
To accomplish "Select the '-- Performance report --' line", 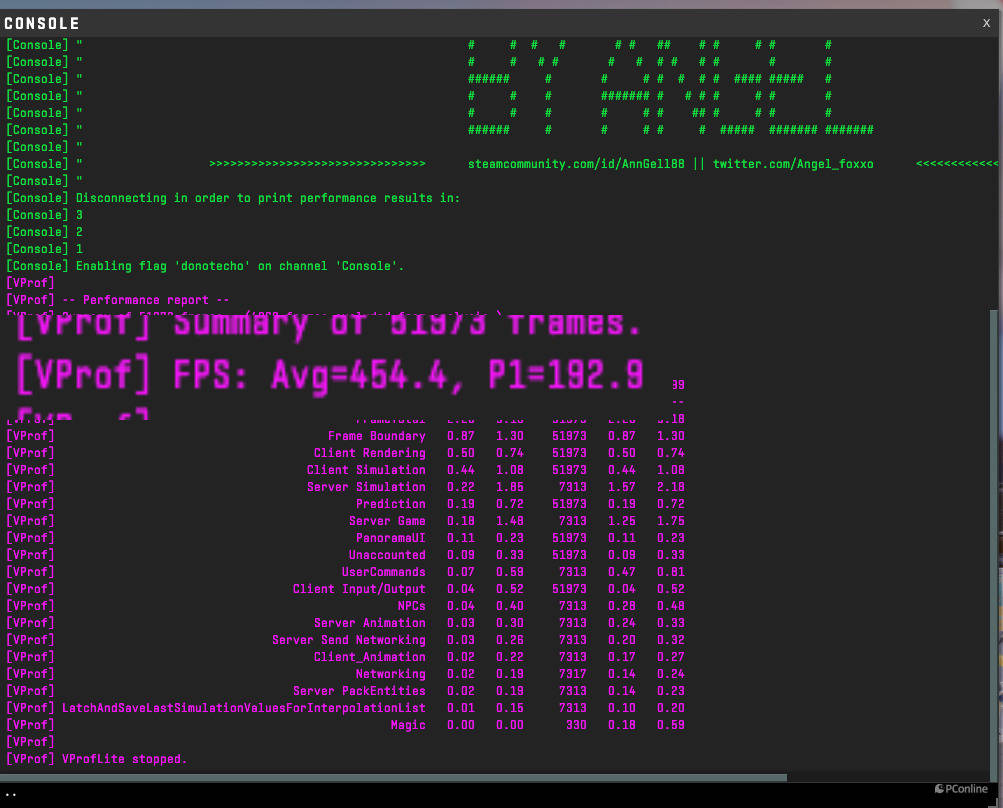I will pos(118,300).
